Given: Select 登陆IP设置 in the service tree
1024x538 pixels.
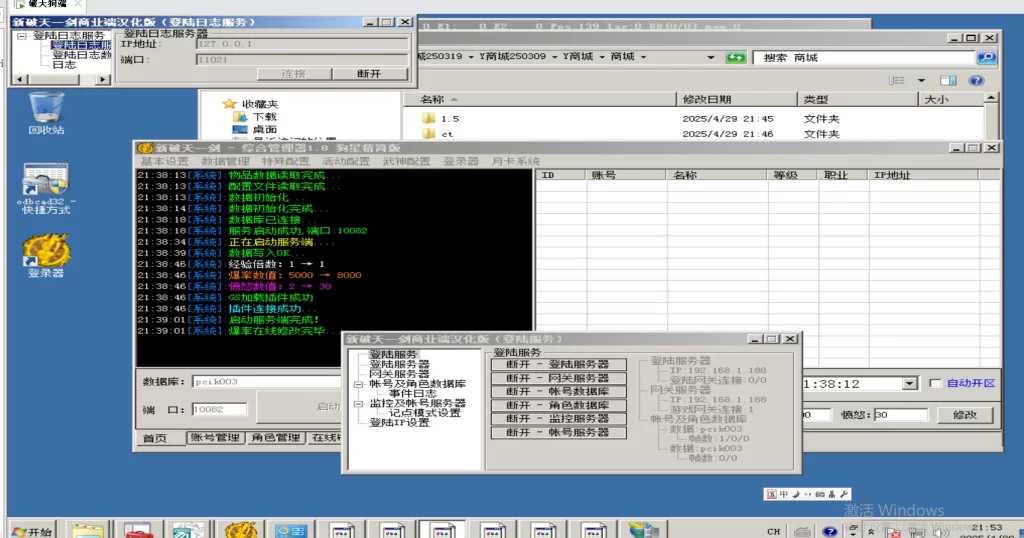Looking at the screenshot, I should (398, 423).
